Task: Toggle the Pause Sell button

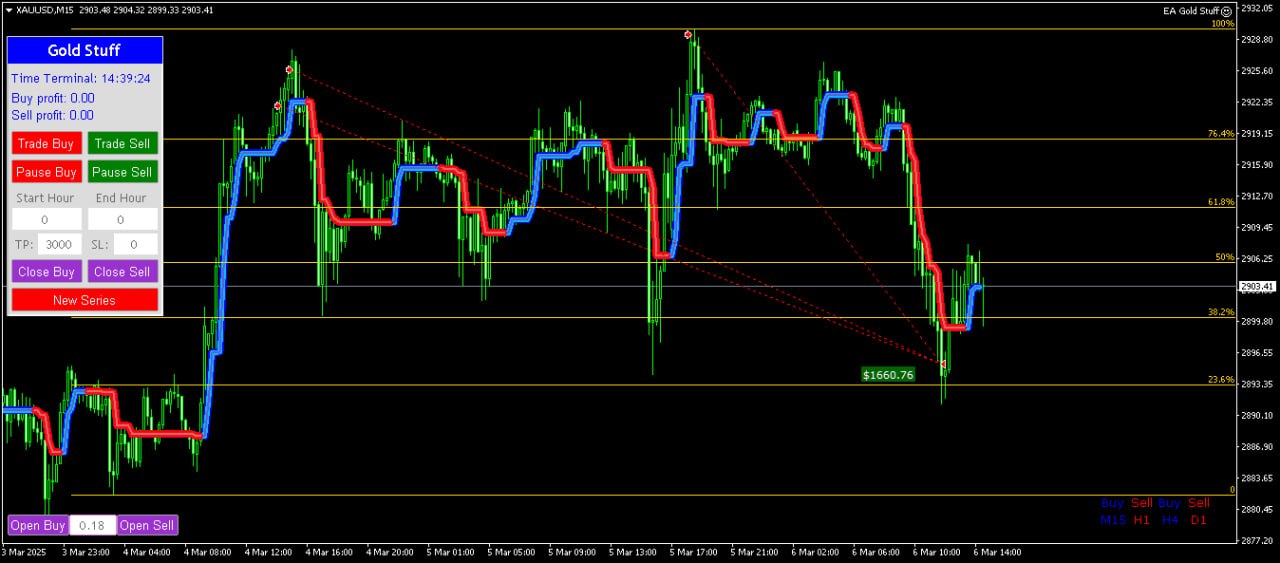Action: (122, 172)
